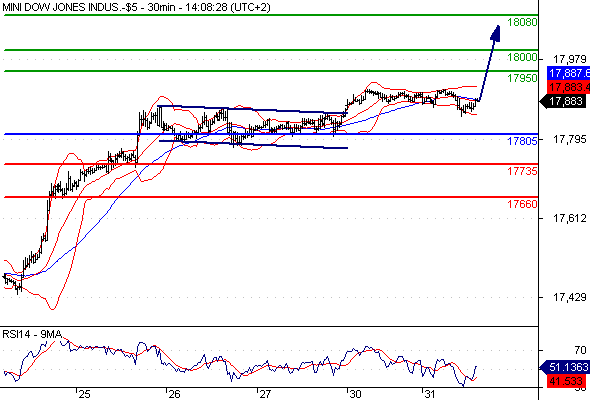The image size is (590, 400).
Task: Select the 17950 resistance level label
Action: coord(522,78)
